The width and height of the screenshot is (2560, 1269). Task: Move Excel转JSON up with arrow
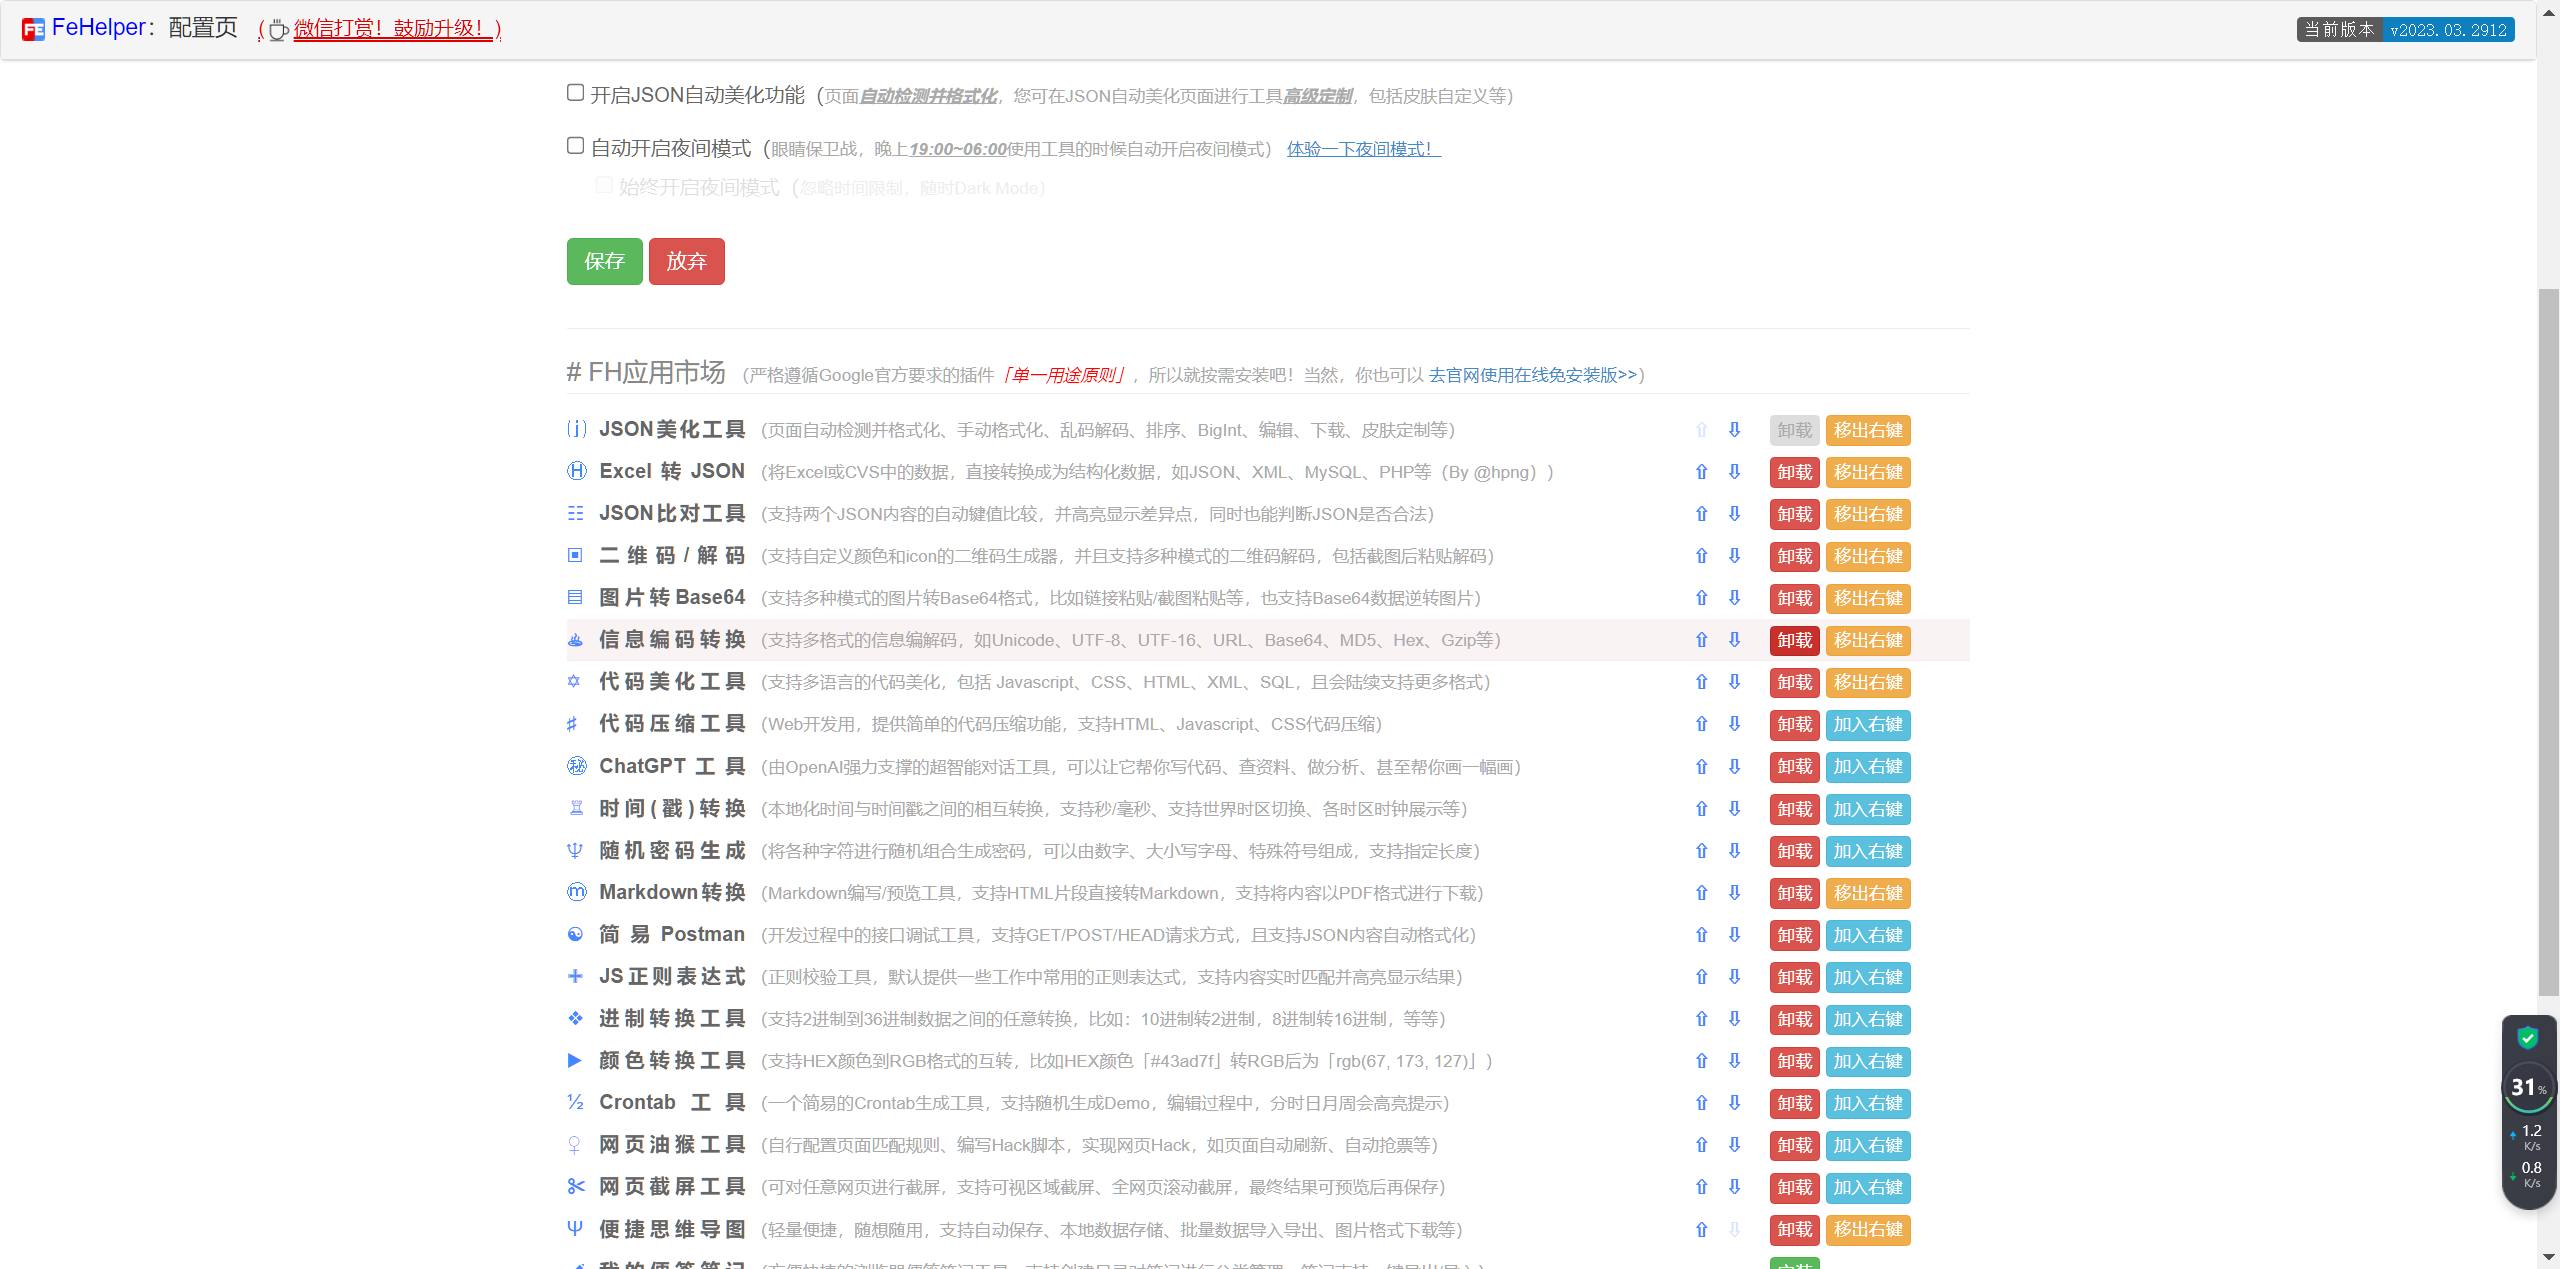(1701, 472)
